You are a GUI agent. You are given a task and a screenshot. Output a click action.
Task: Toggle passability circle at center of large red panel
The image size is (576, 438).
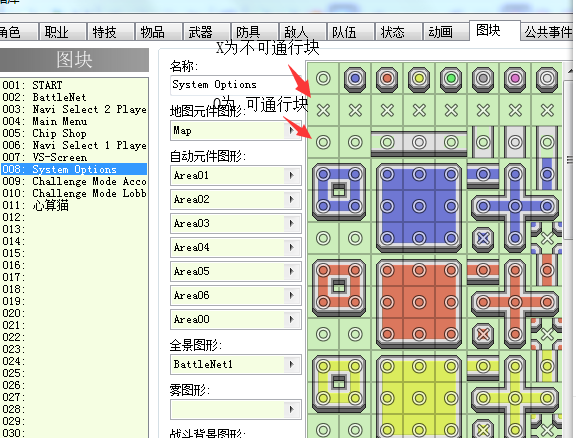[419, 302]
